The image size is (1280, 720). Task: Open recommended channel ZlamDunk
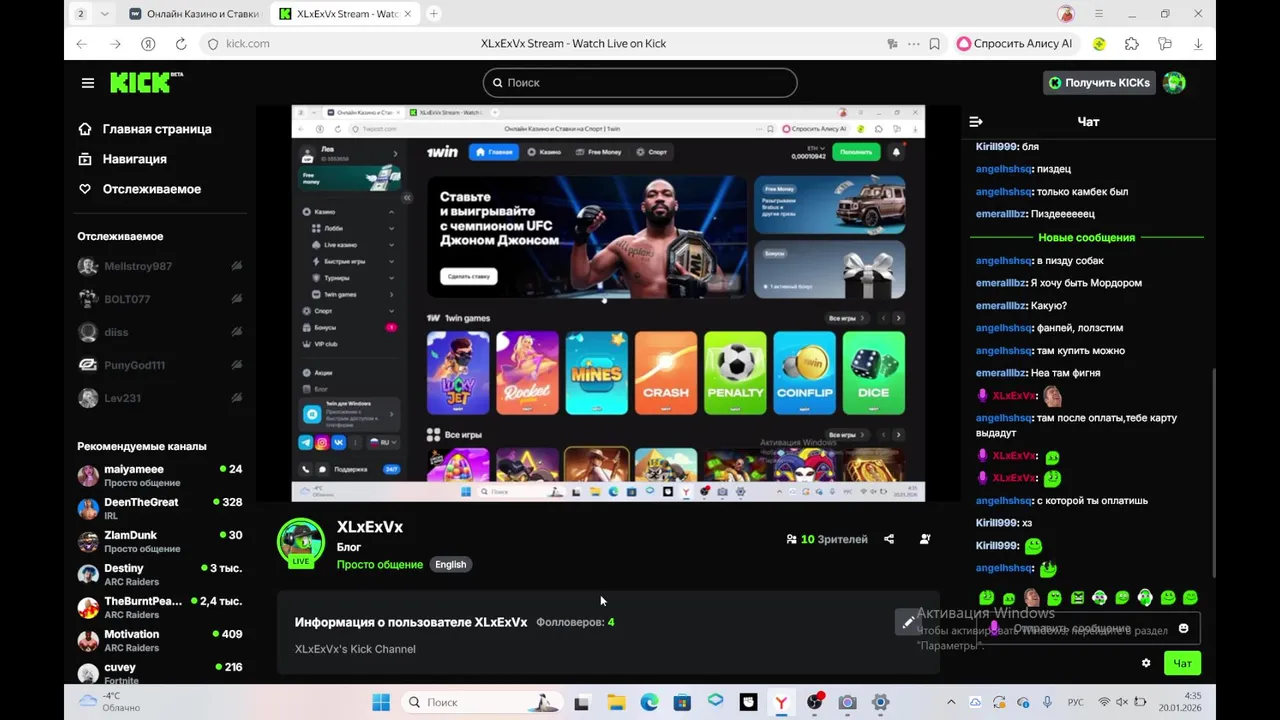point(160,541)
